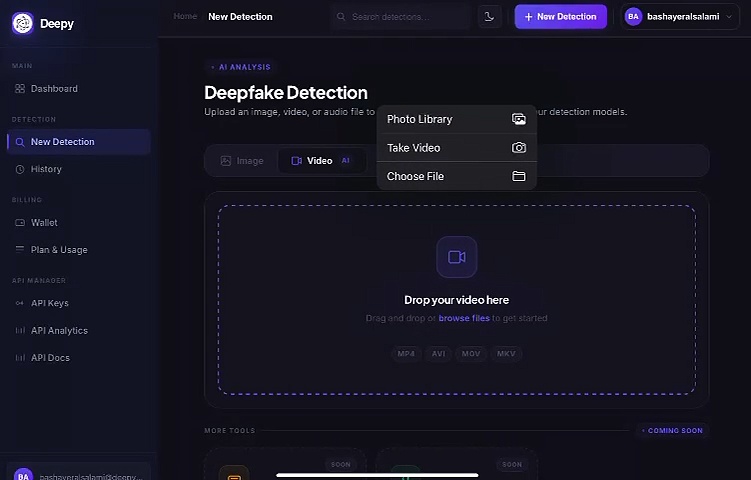Click the MKV format chip
Screen dimensions: 751x480
(506, 354)
